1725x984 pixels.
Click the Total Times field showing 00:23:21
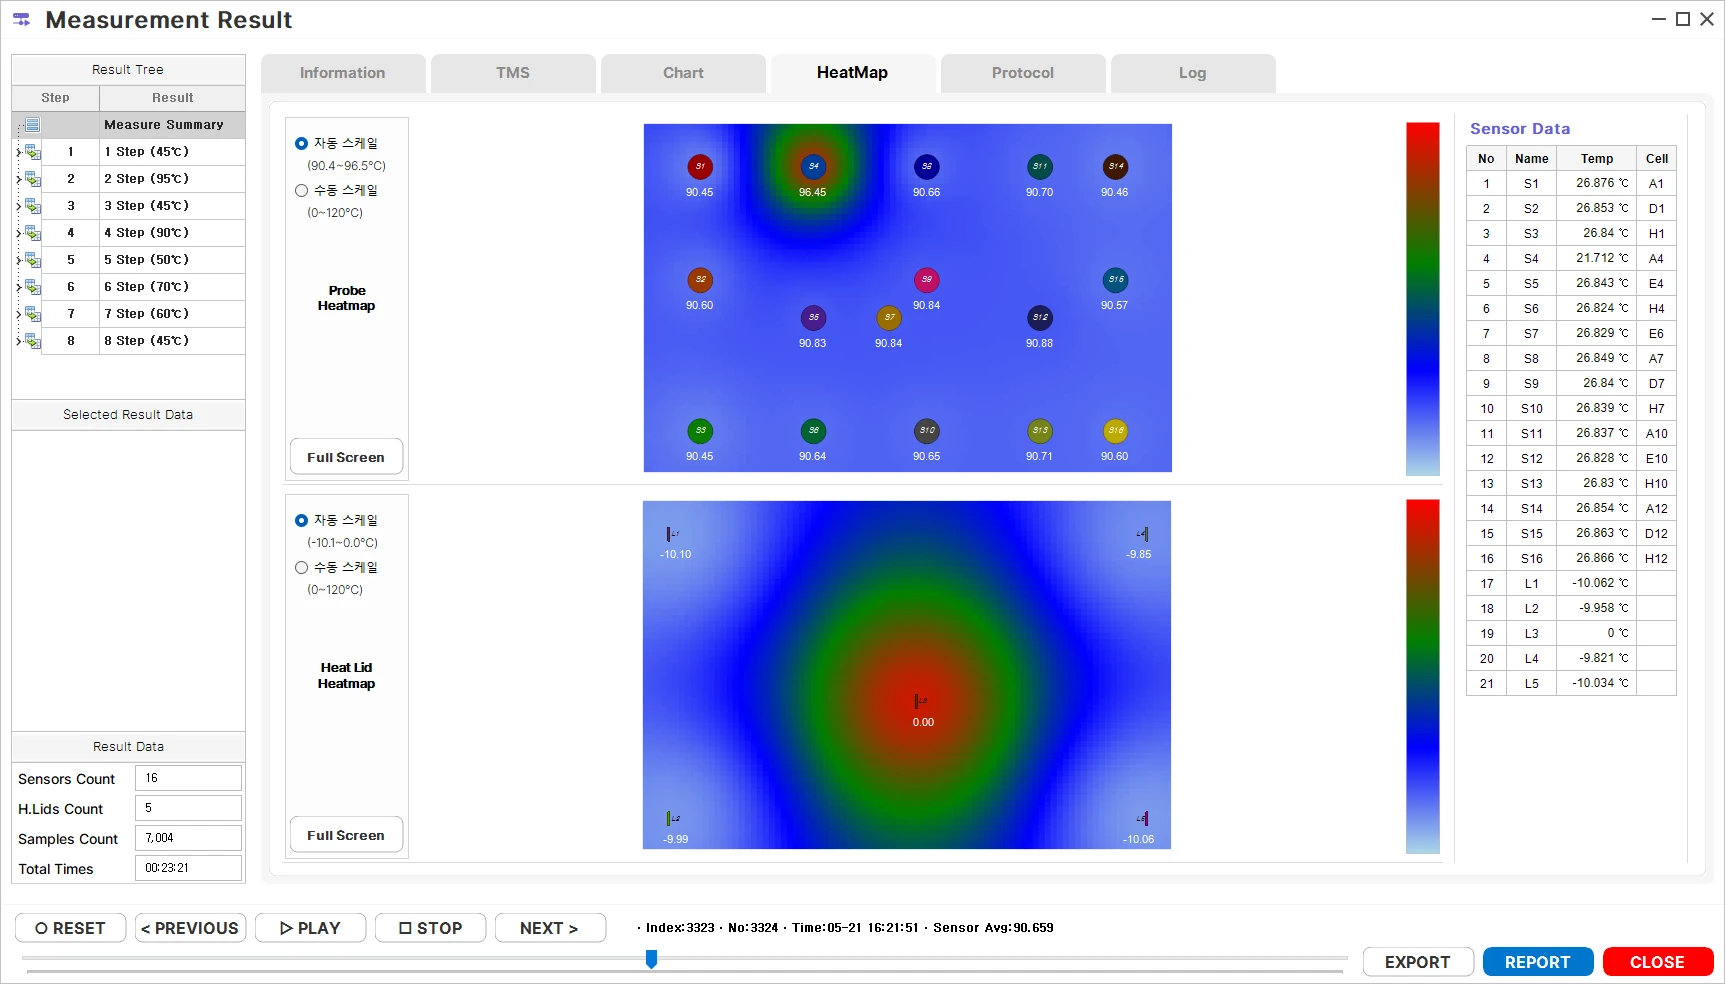[x=188, y=868]
